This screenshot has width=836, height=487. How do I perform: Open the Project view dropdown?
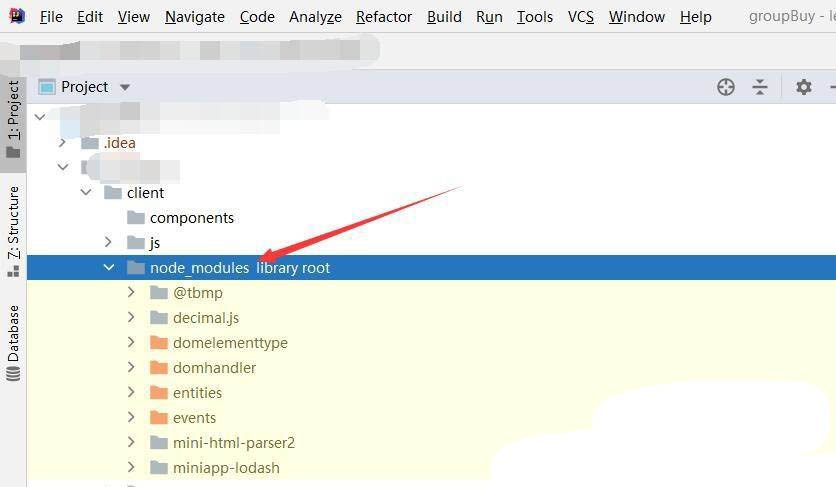pyautogui.click(x=125, y=87)
